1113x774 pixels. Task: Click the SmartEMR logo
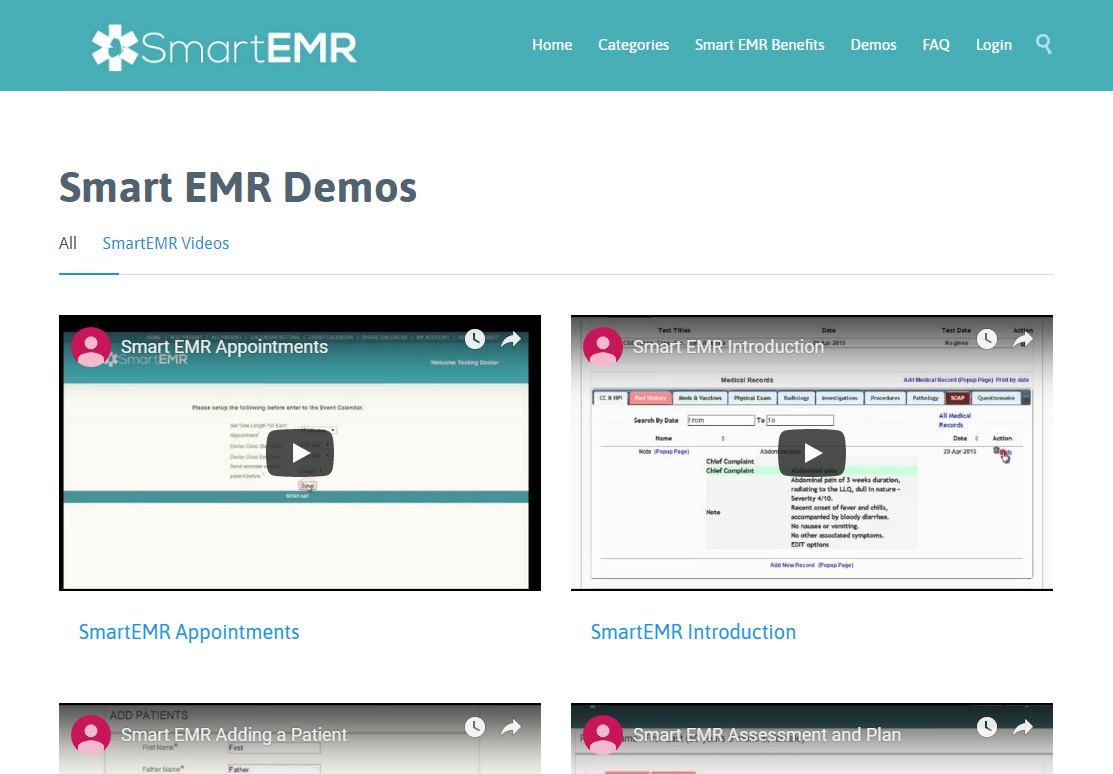(224, 48)
